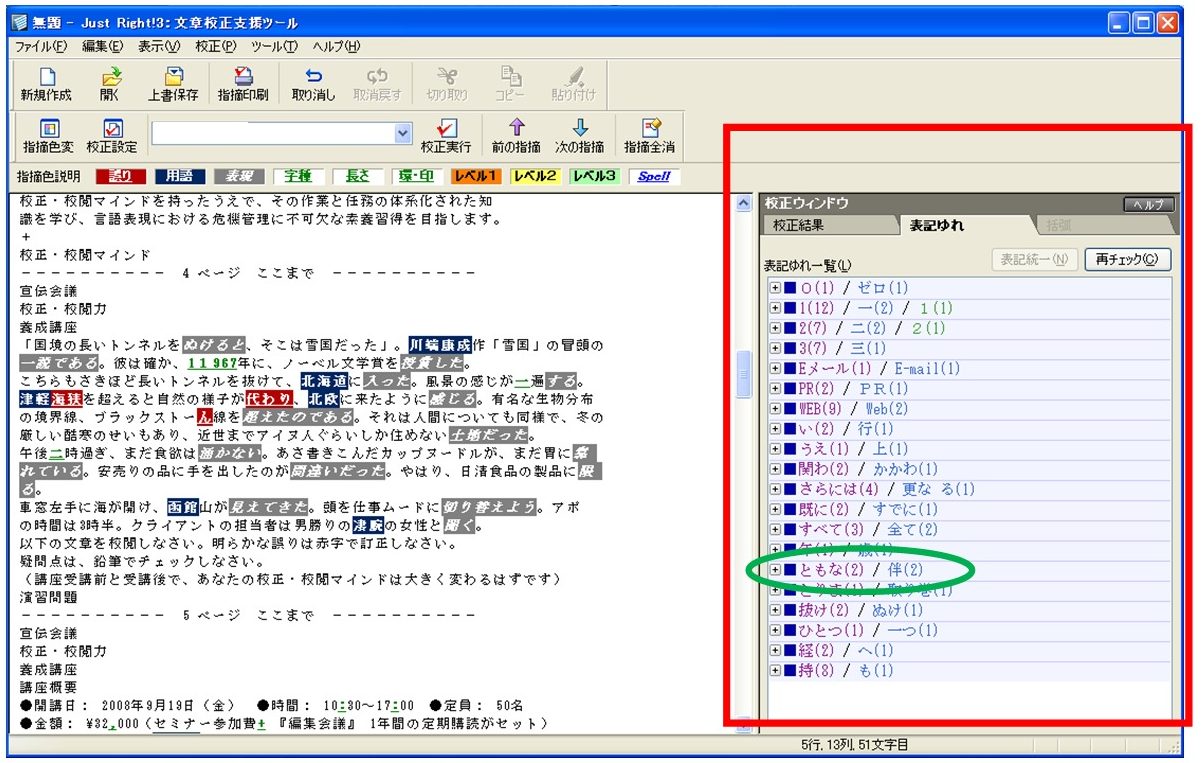This screenshot has height=763, width=1204.
Task: Click the 再チェック(C) button
Action: (1127, 260)
